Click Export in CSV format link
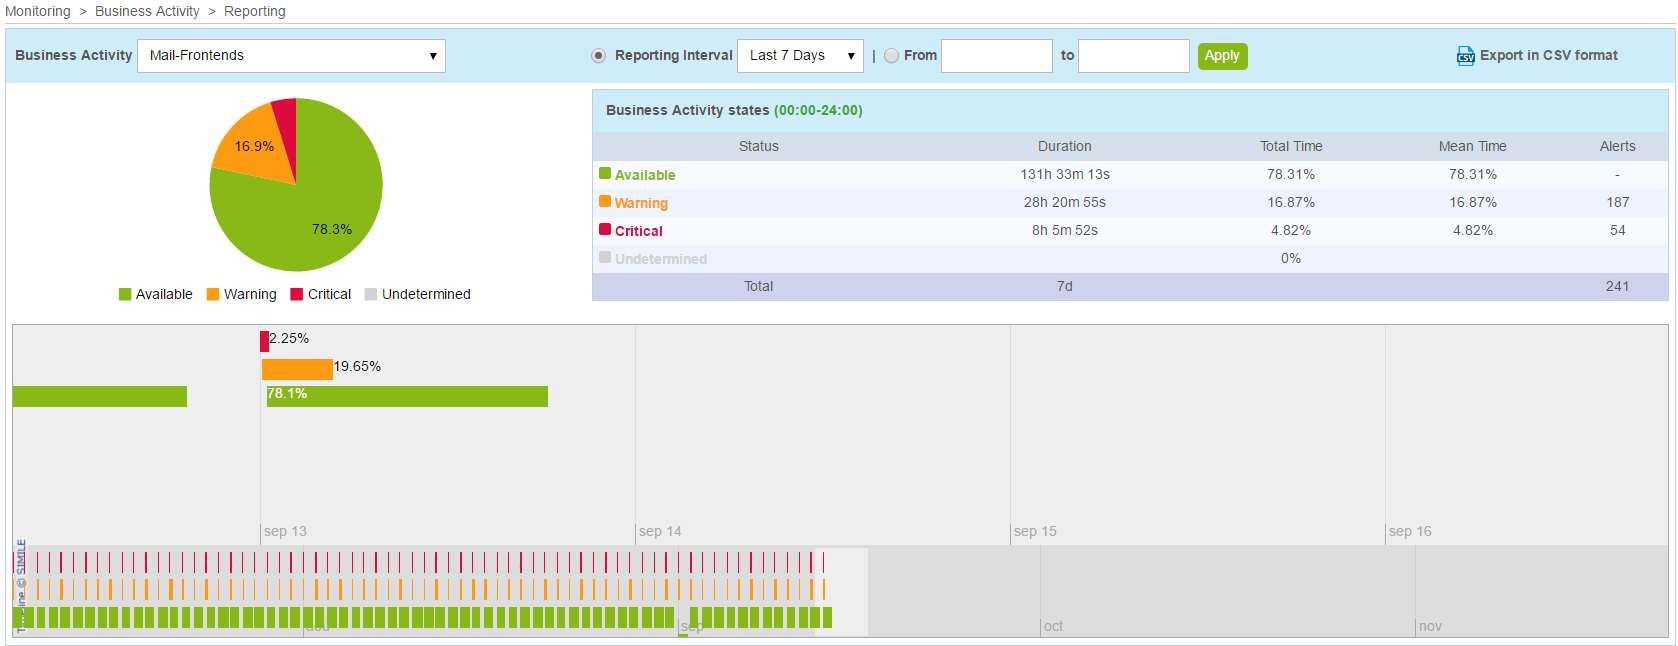 coord(1548,56)
